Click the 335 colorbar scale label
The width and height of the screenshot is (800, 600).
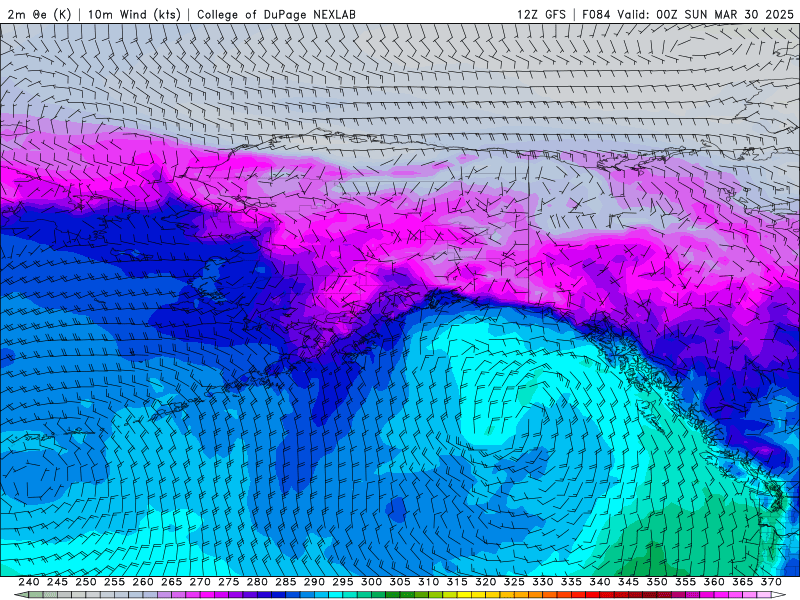click(x=571, y=582)
